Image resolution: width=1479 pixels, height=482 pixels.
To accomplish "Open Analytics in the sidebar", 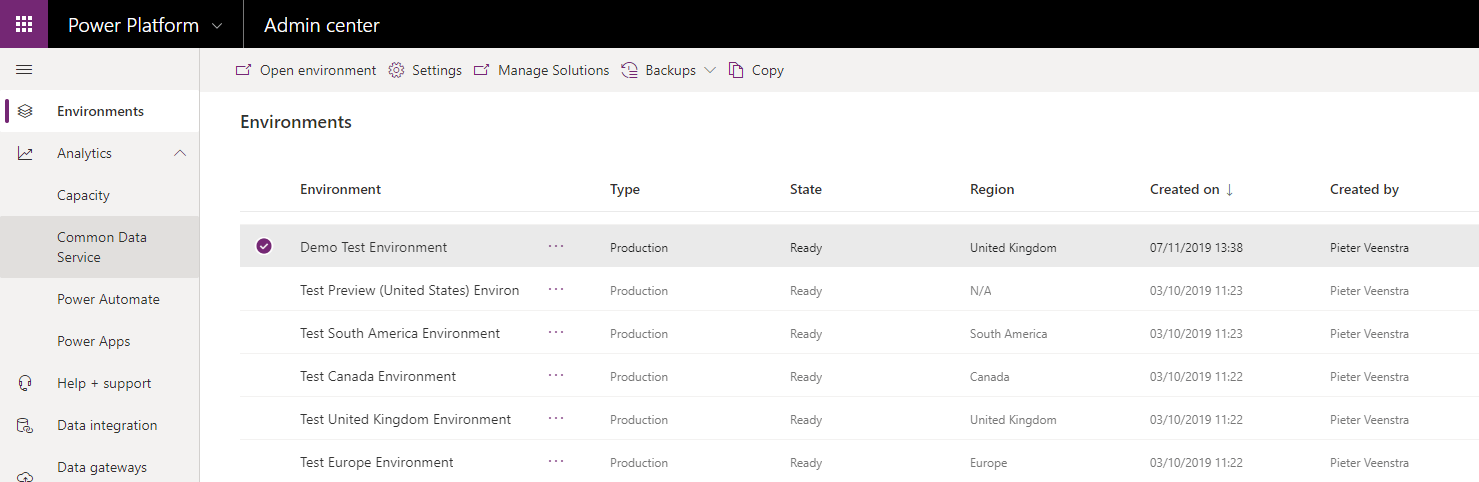I will (84, 153).
